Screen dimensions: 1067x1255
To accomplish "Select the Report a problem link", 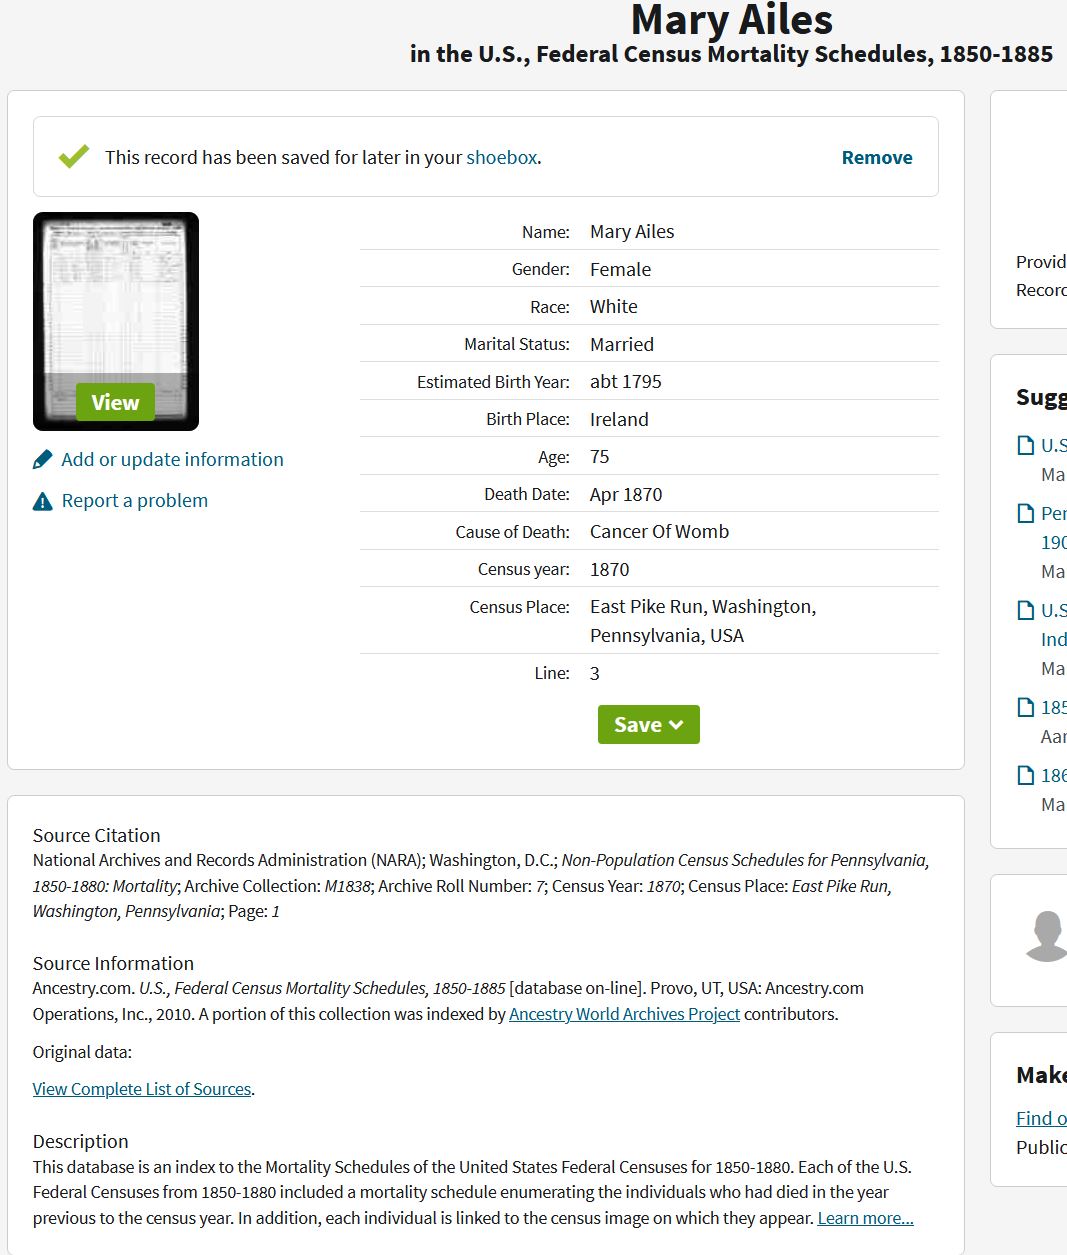I will [x=135, y=501].
